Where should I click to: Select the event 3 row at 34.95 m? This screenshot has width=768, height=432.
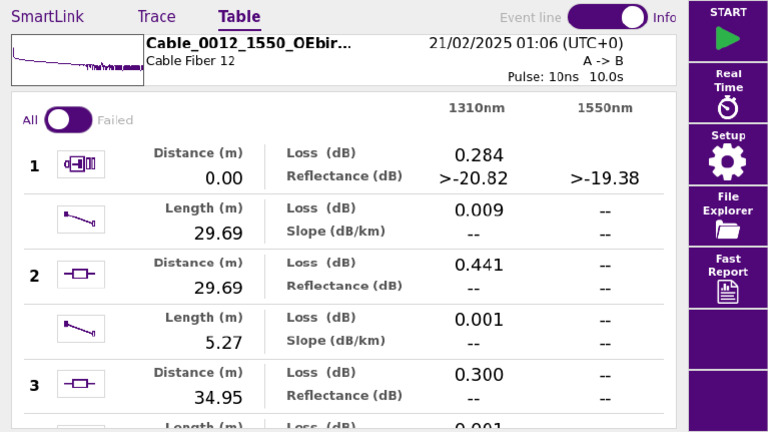(344, 385)
